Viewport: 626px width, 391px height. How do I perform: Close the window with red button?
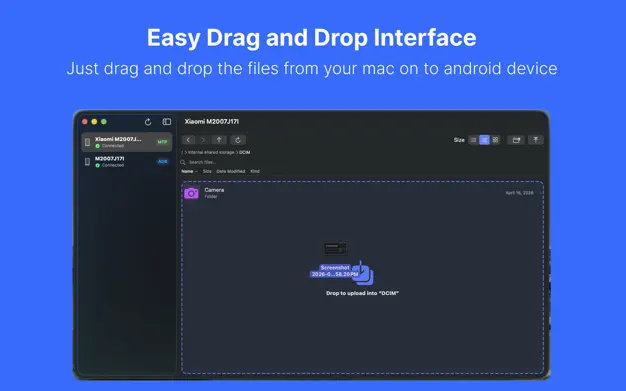coord(85,122)
